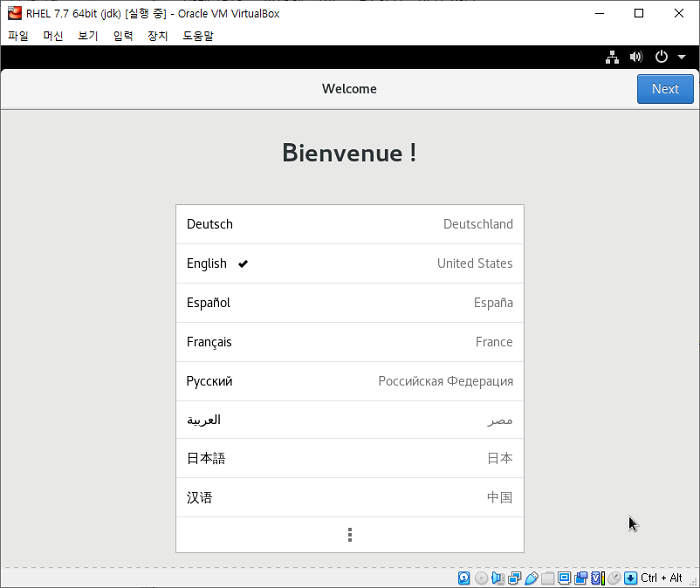This screenshot has height=588, width=700.
Task: Open the 장치 menu
Action: (158, 35)
